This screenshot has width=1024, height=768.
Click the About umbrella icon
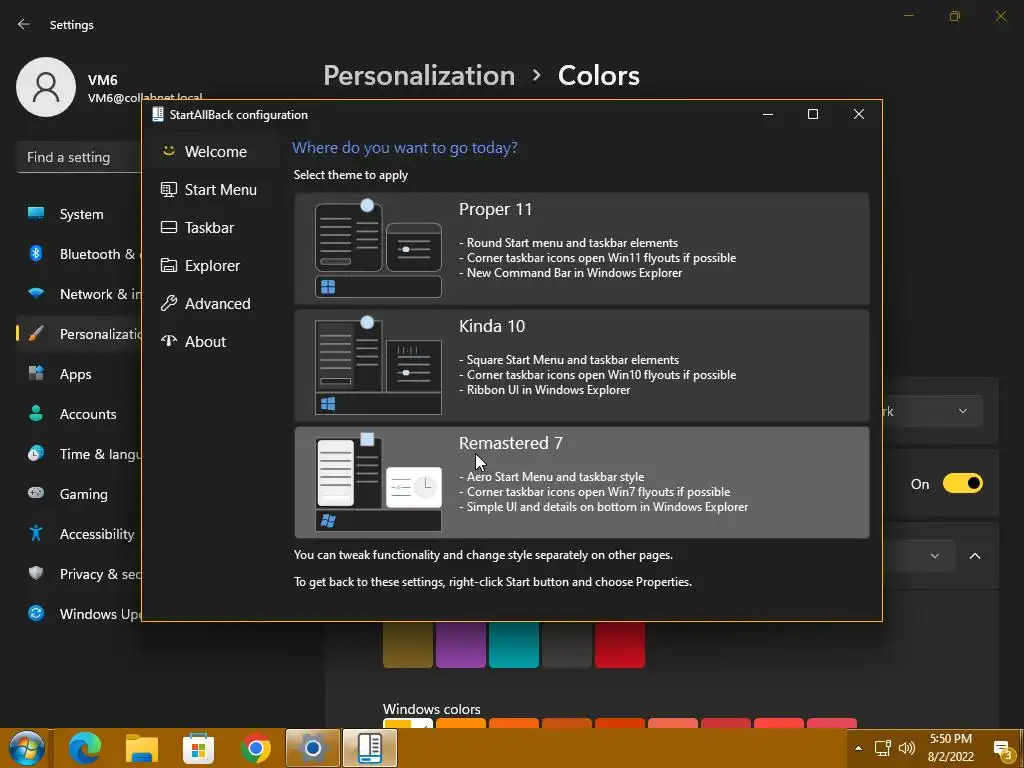[x=168, y=341]
